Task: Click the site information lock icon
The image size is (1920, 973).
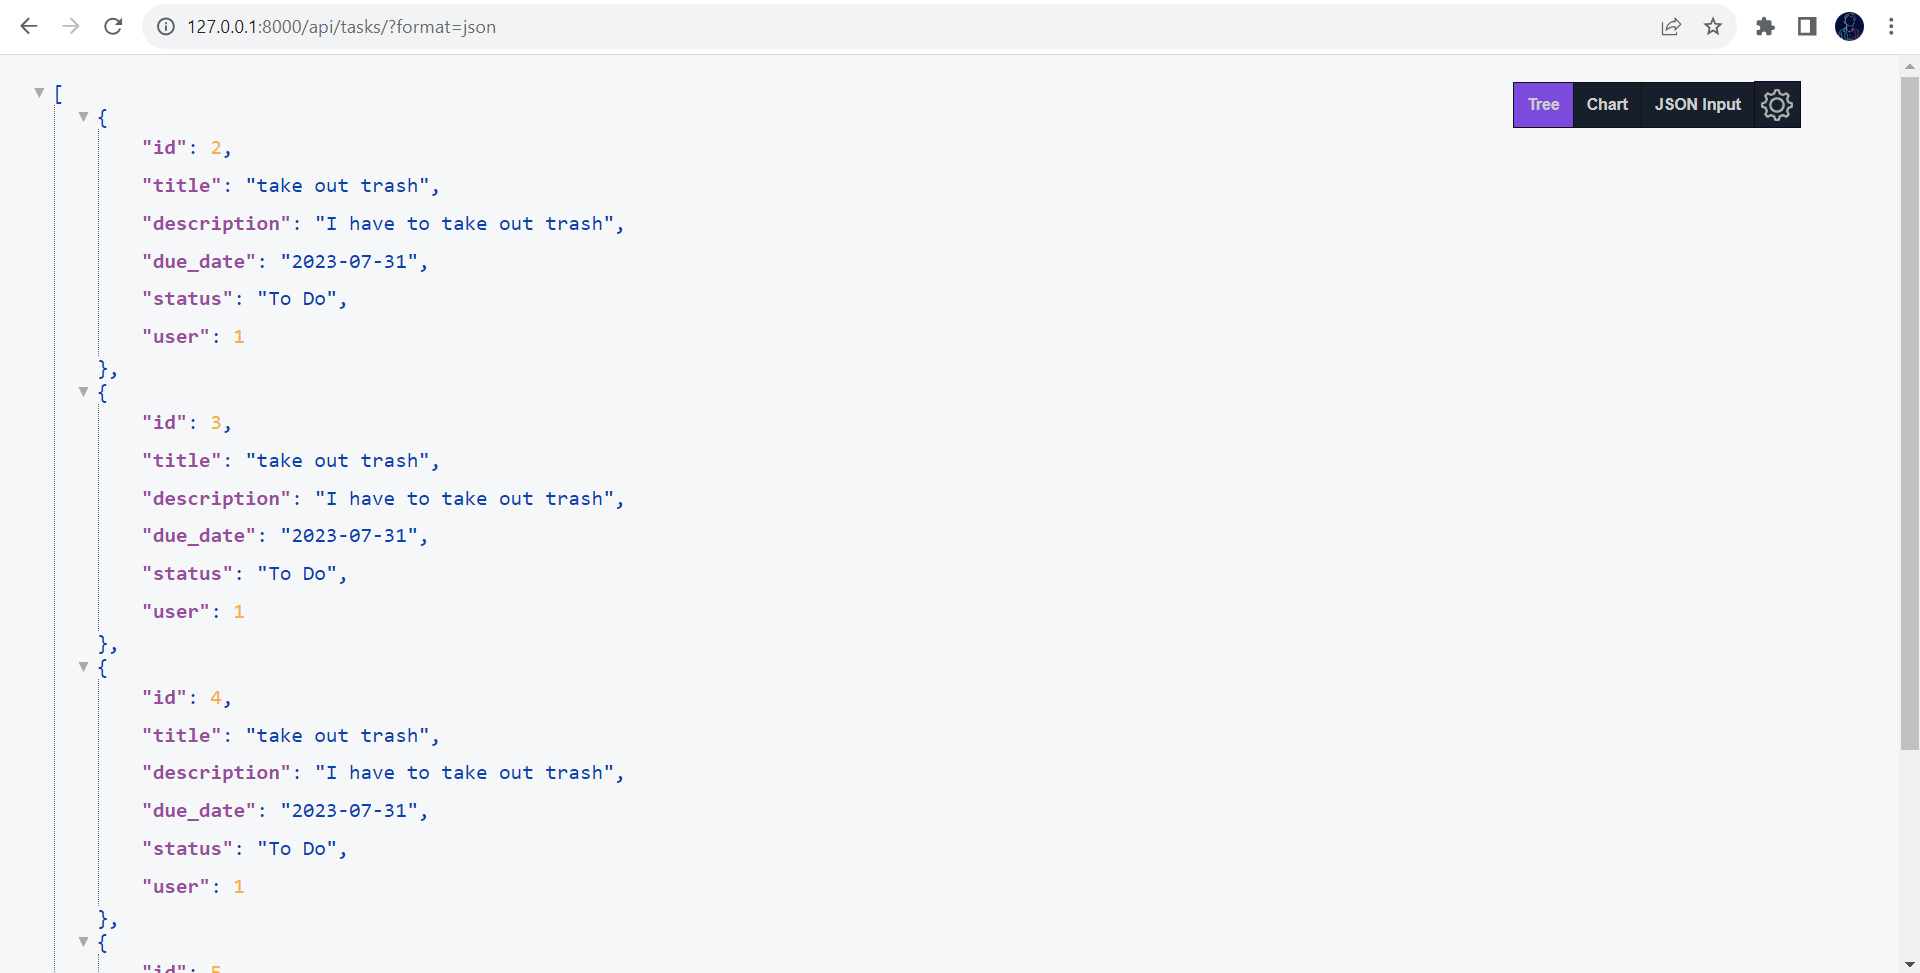Action: coord(165,27)
